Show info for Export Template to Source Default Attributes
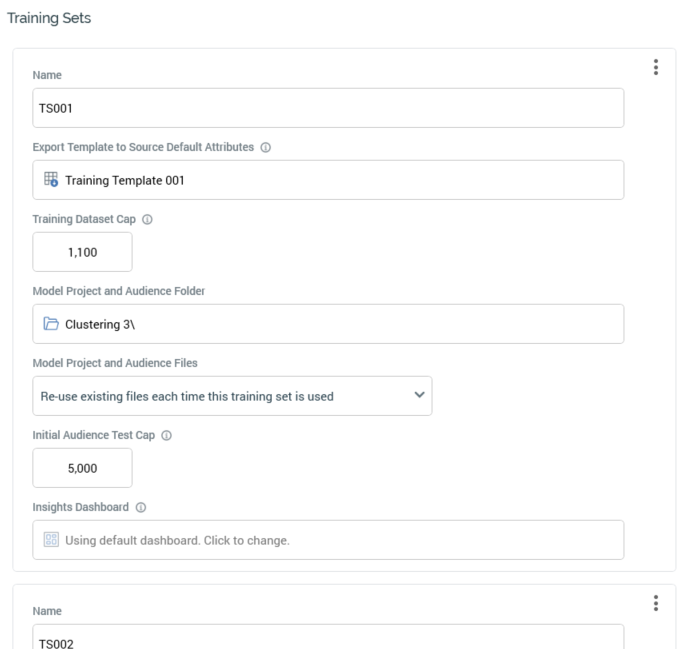This screenshot has height=649, width=688. 266,147
